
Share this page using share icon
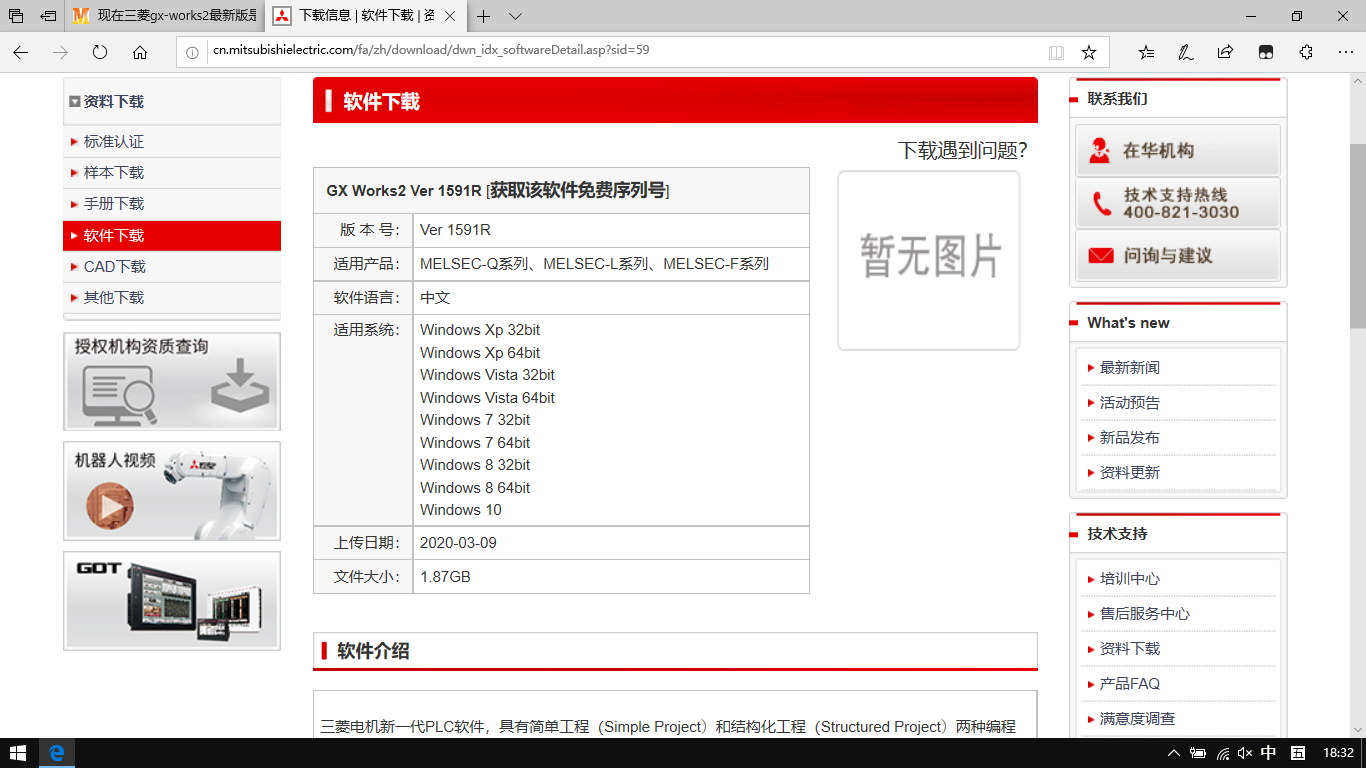(x=1225, y=52)
